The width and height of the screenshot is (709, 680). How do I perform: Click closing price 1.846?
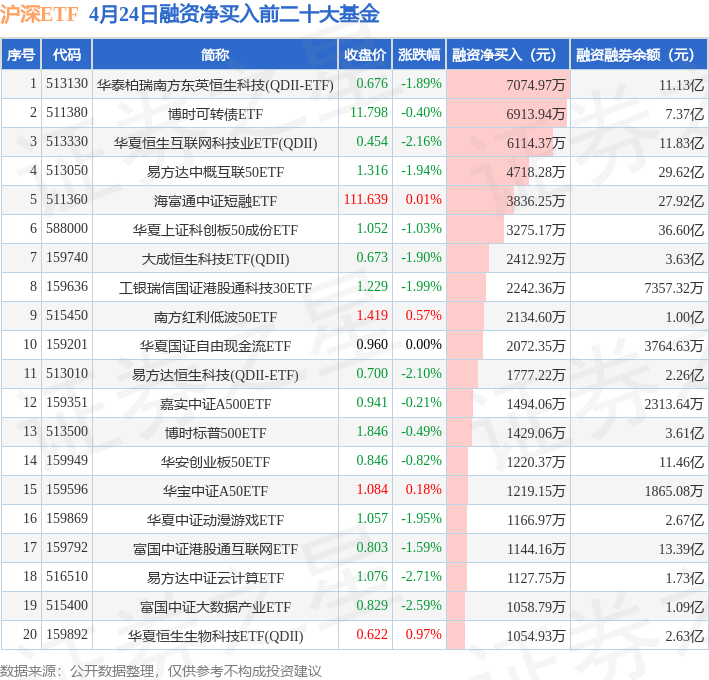tap(372, 431)
